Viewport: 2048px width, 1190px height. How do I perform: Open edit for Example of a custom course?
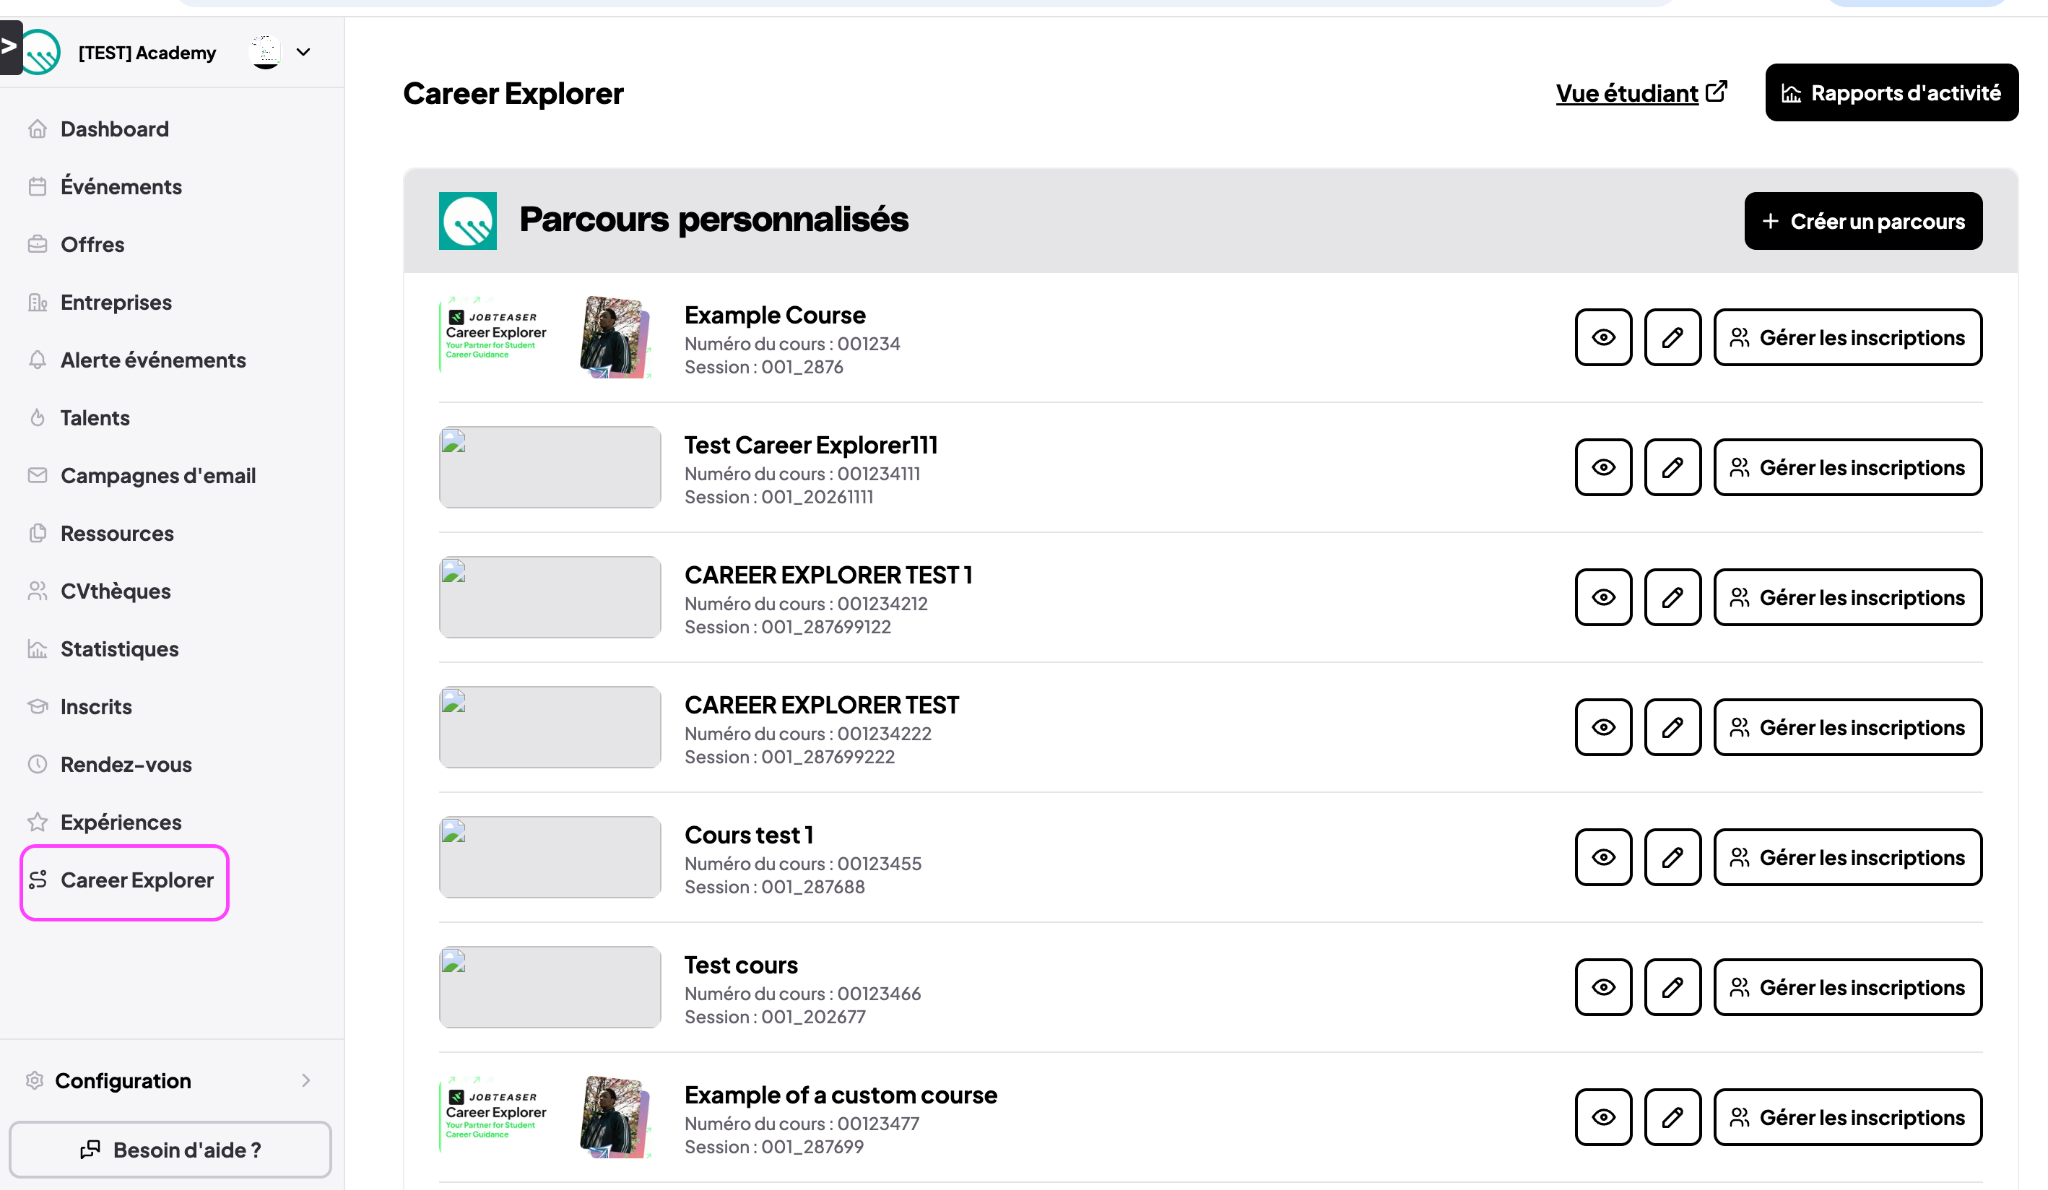(1672, 1118)
